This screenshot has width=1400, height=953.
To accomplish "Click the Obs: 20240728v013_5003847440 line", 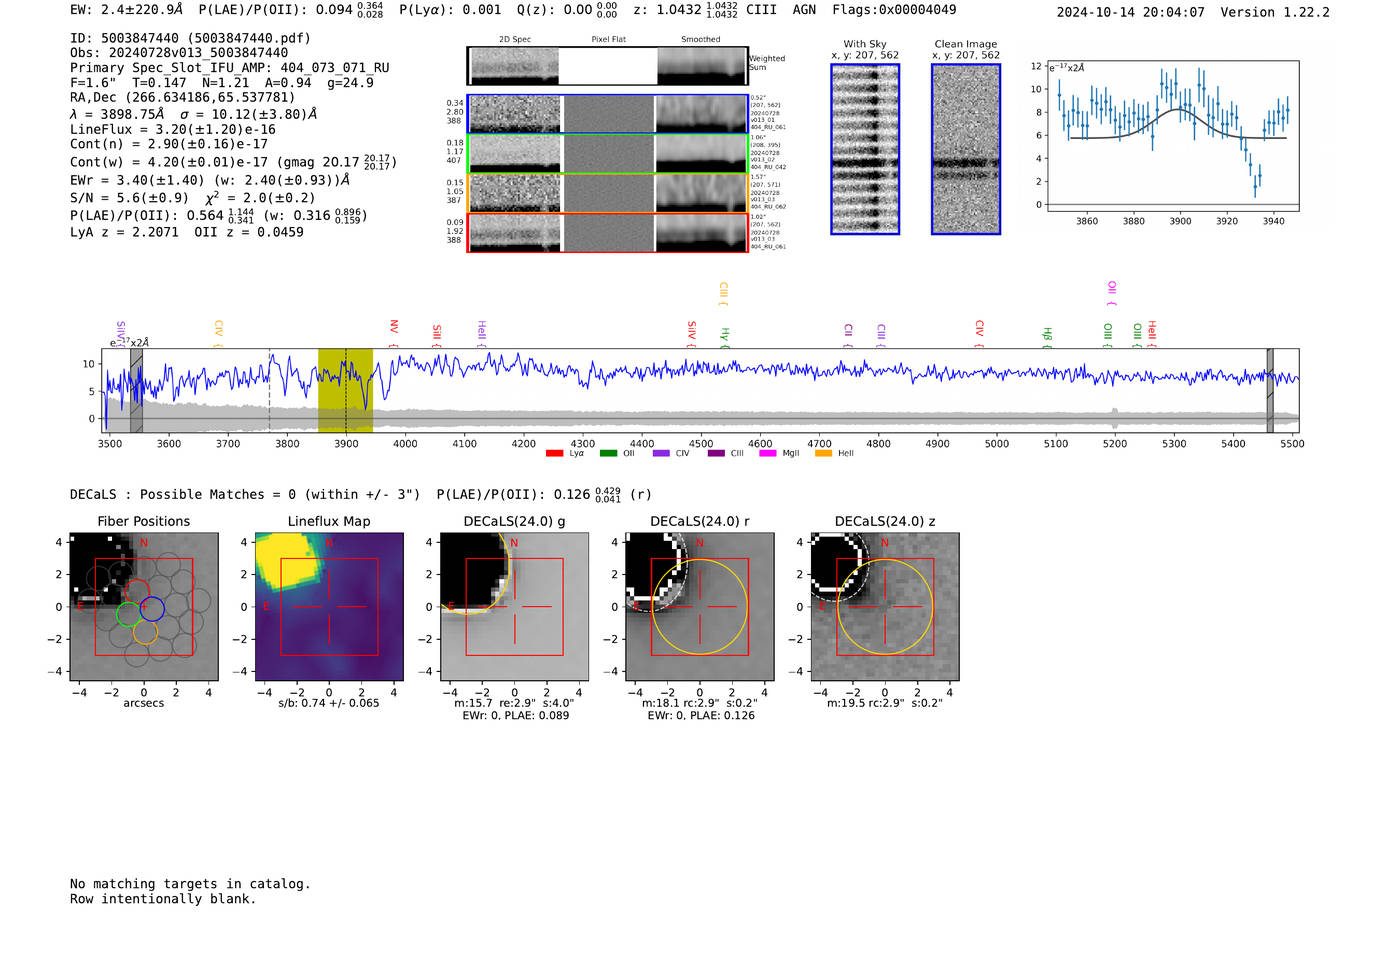I will [x=179, y=53].
